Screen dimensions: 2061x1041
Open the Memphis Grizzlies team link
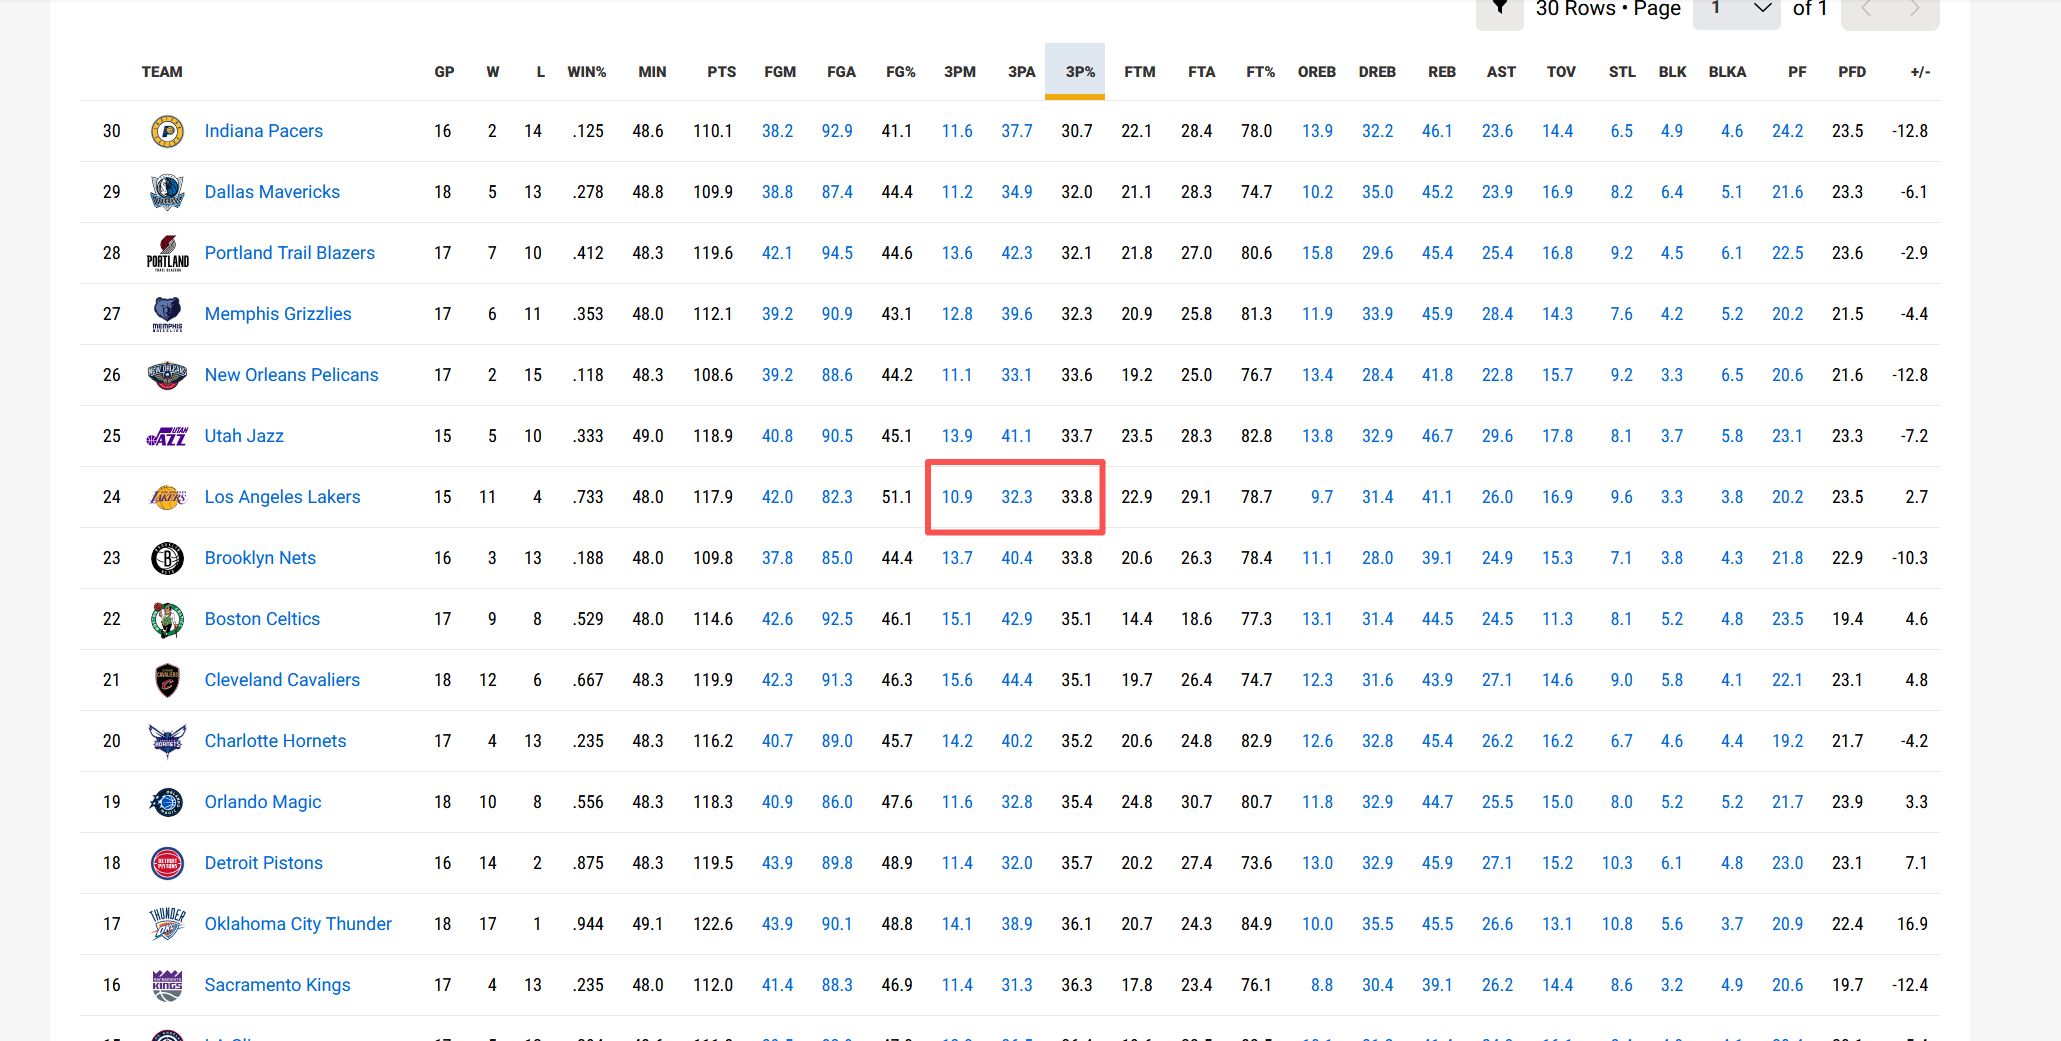[278, 314]
